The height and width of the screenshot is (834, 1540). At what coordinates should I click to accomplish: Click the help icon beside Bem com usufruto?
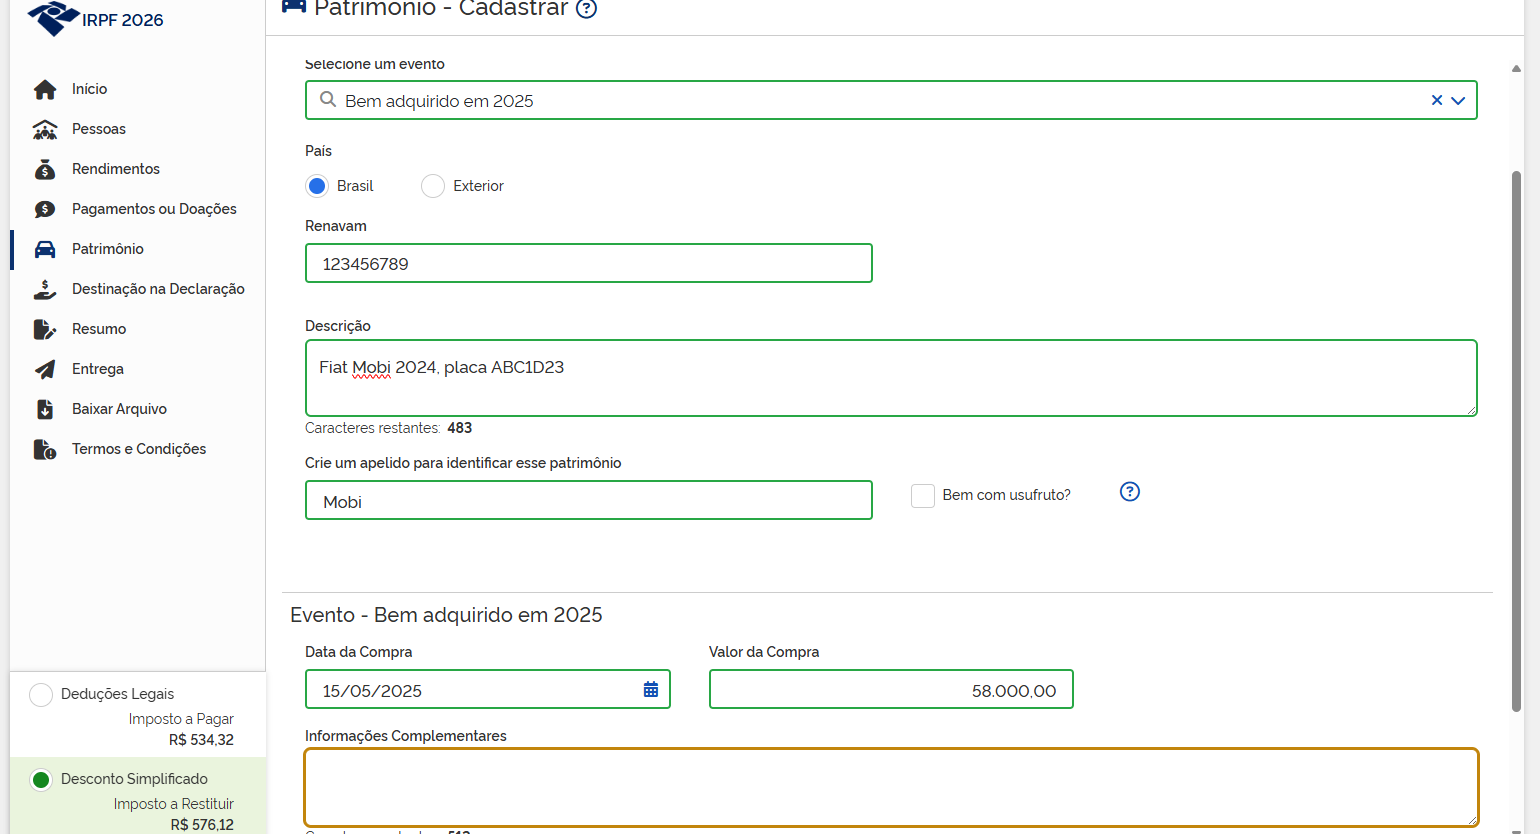(x=1129, y=492)
